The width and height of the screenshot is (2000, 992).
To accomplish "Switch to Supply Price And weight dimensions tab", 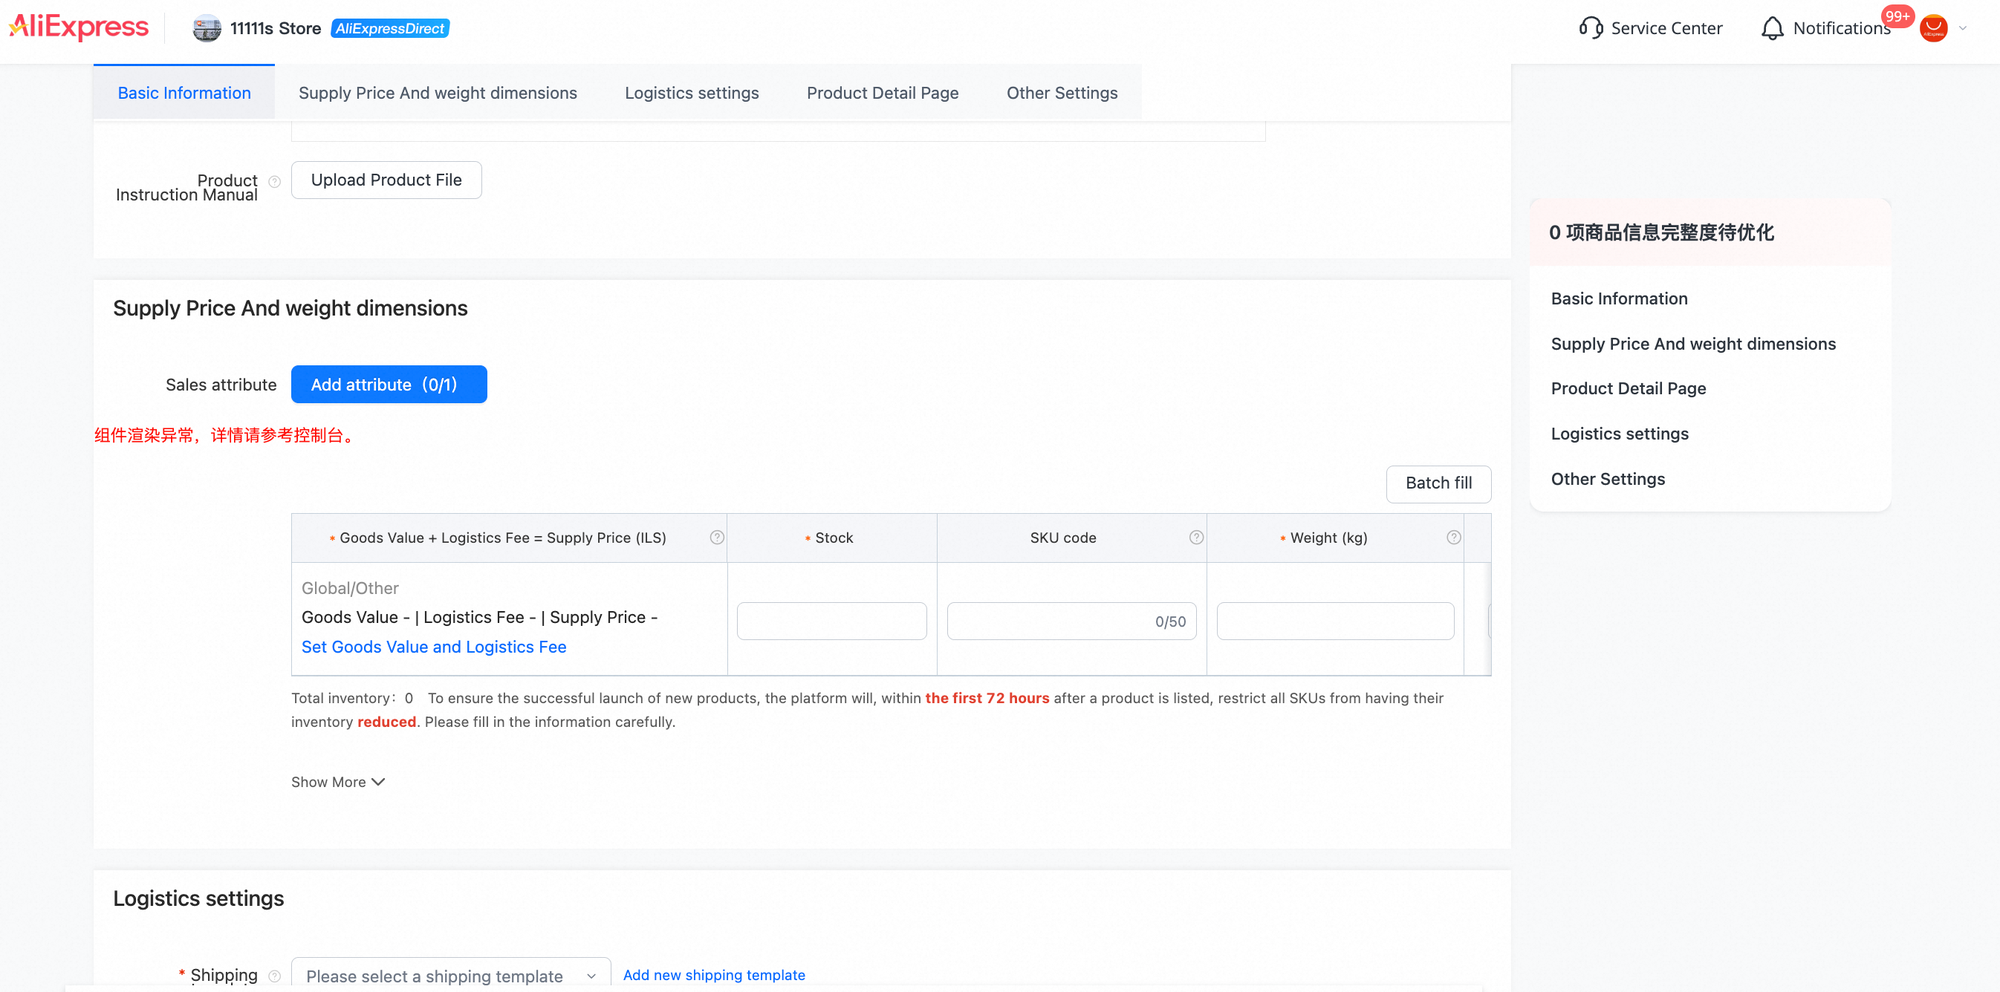I will (x=438, y=93).
